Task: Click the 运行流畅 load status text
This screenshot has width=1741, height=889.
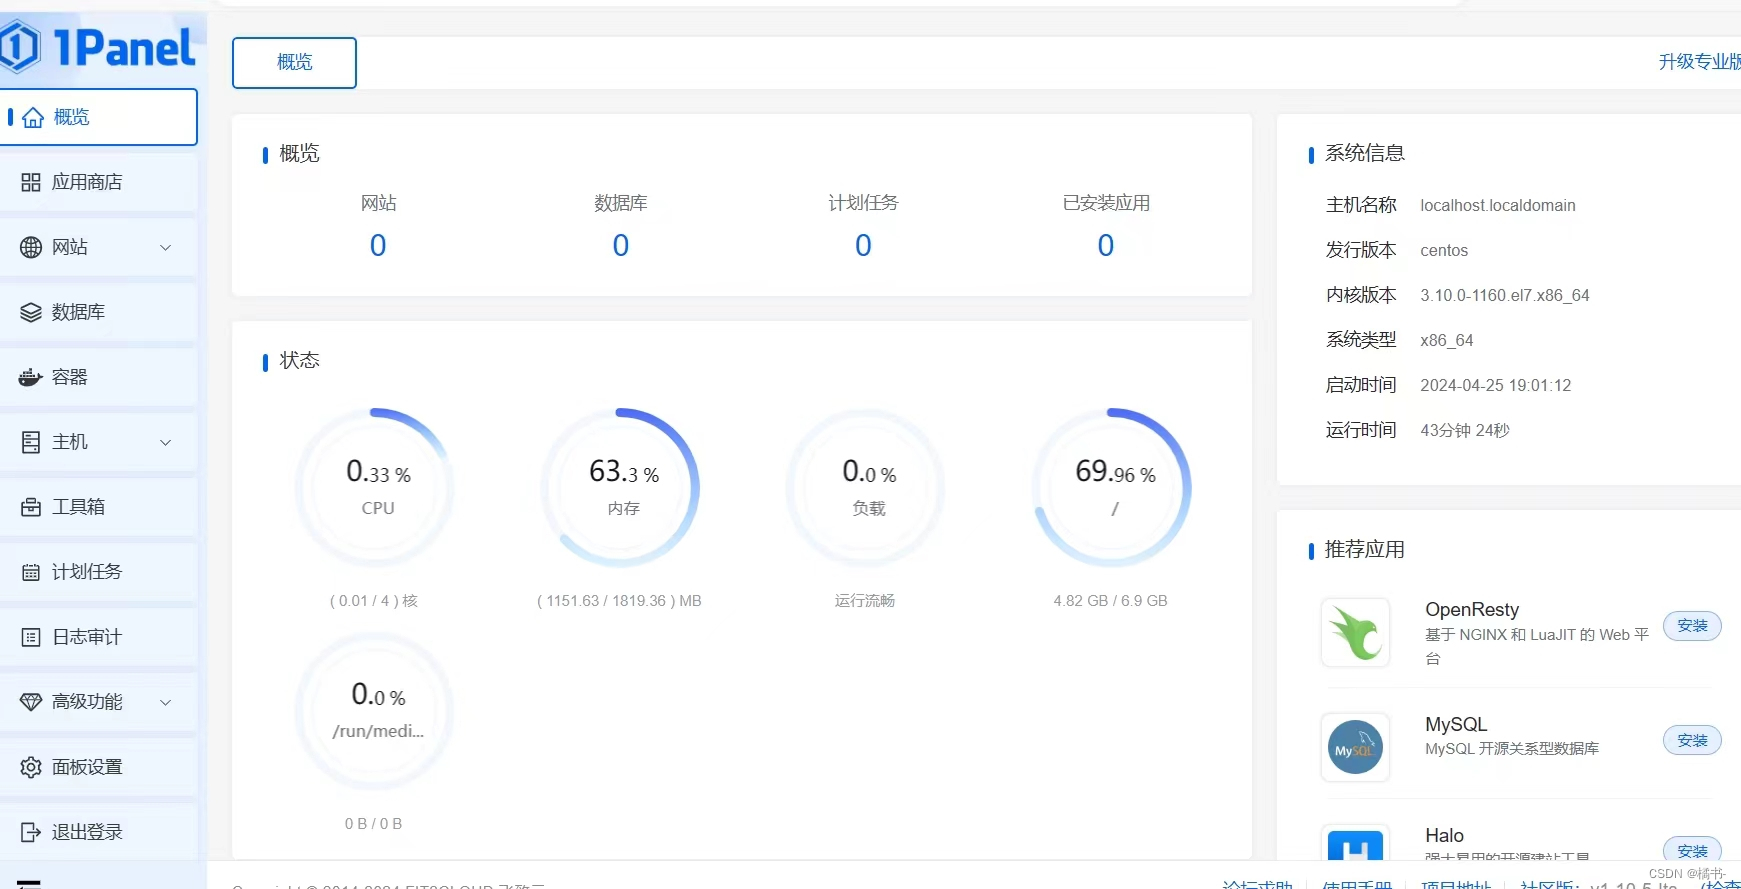Action: [x=865, y=601]
